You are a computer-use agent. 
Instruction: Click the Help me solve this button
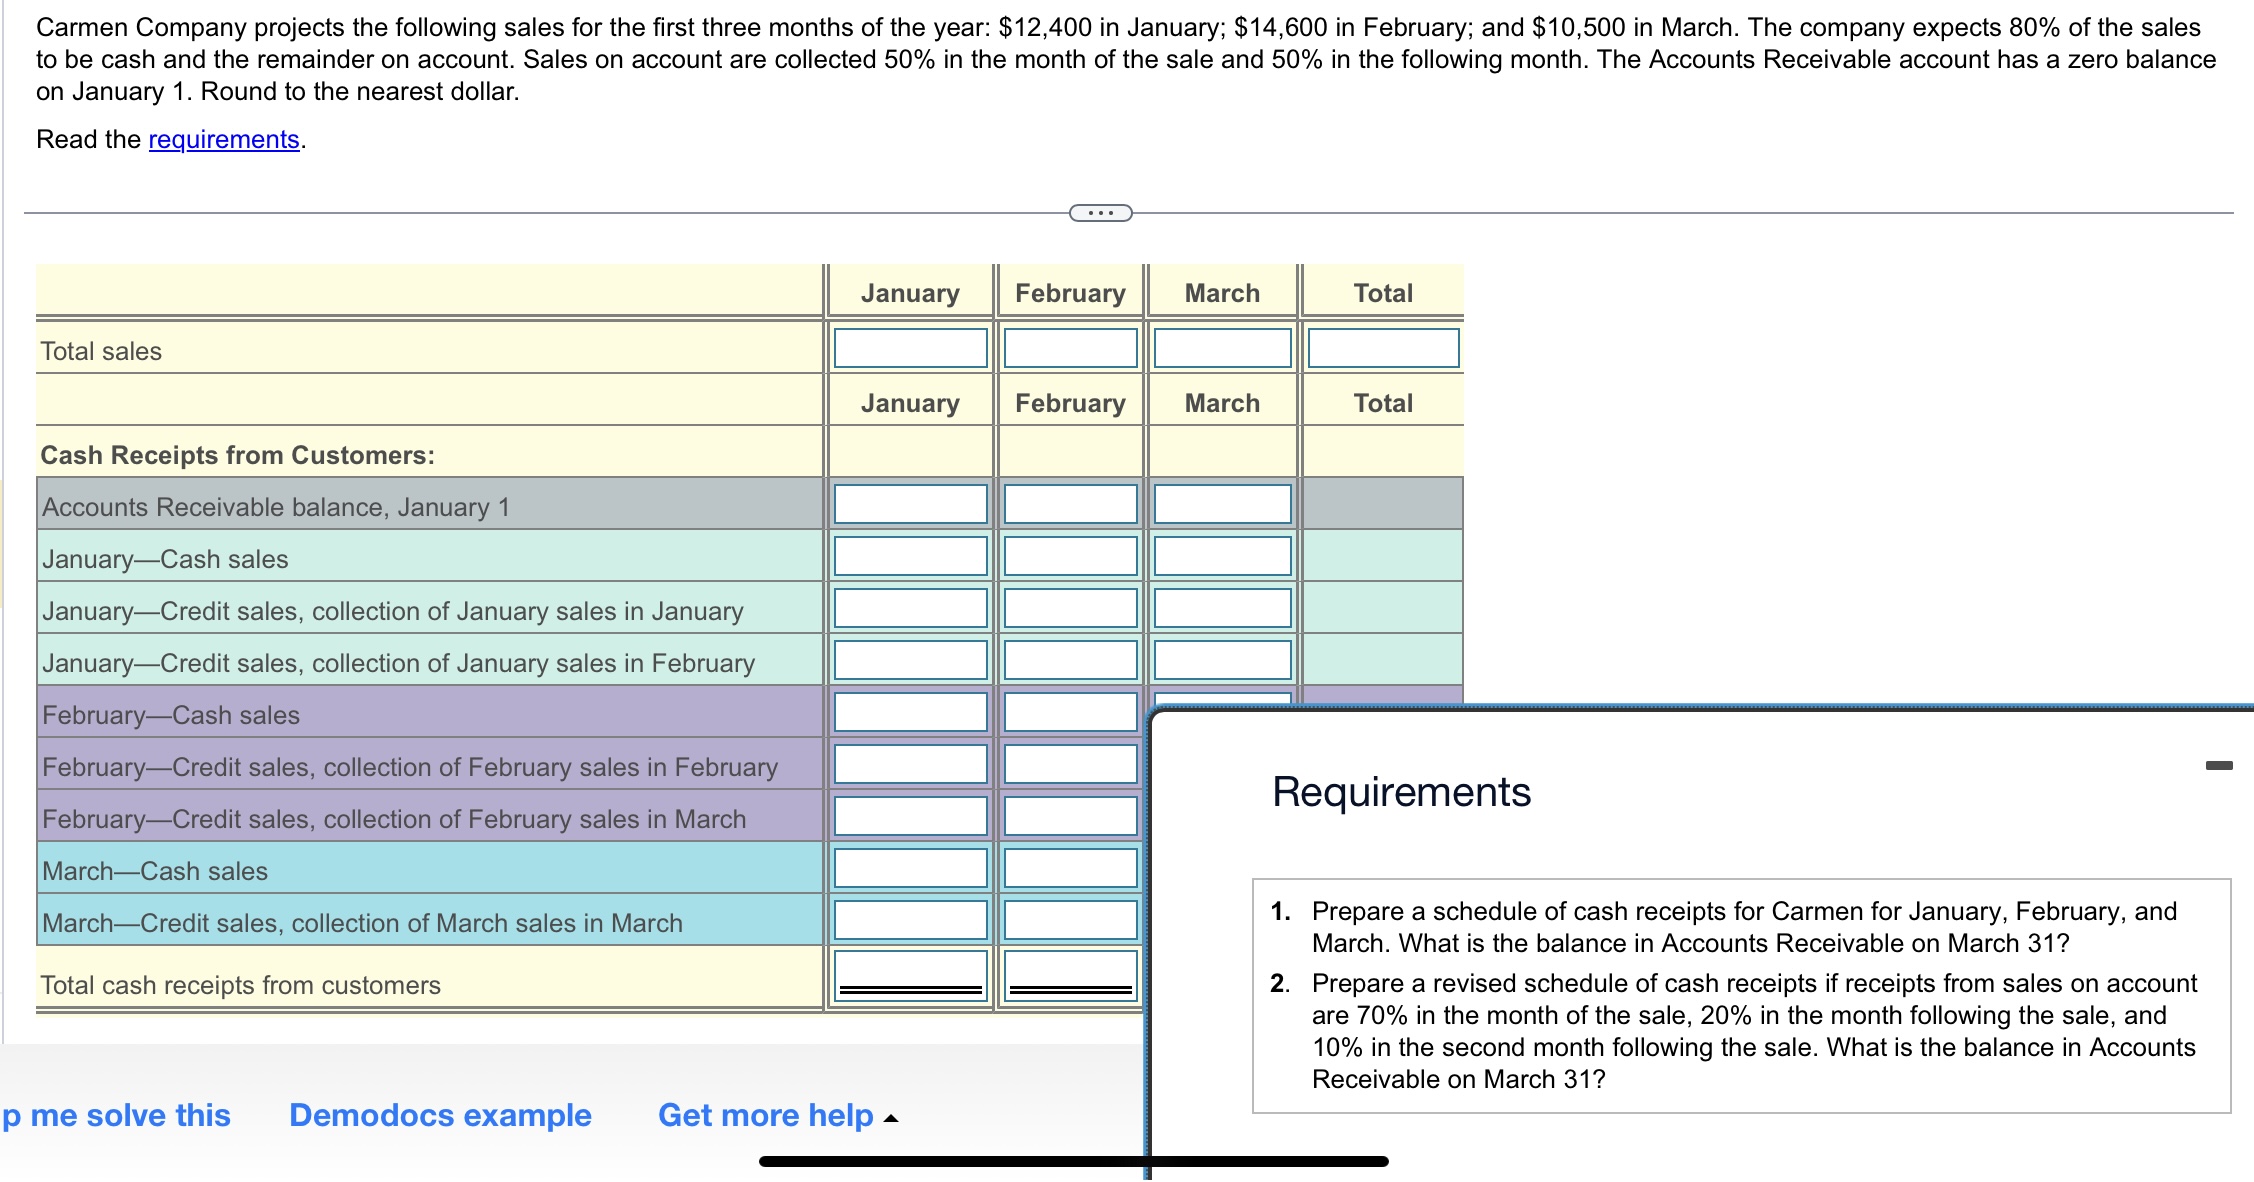[116, 1115]
